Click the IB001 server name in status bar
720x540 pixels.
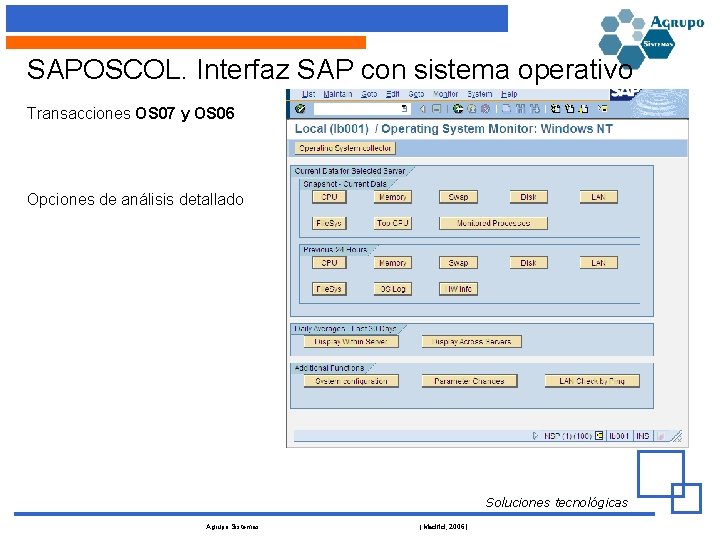point(619,436)
